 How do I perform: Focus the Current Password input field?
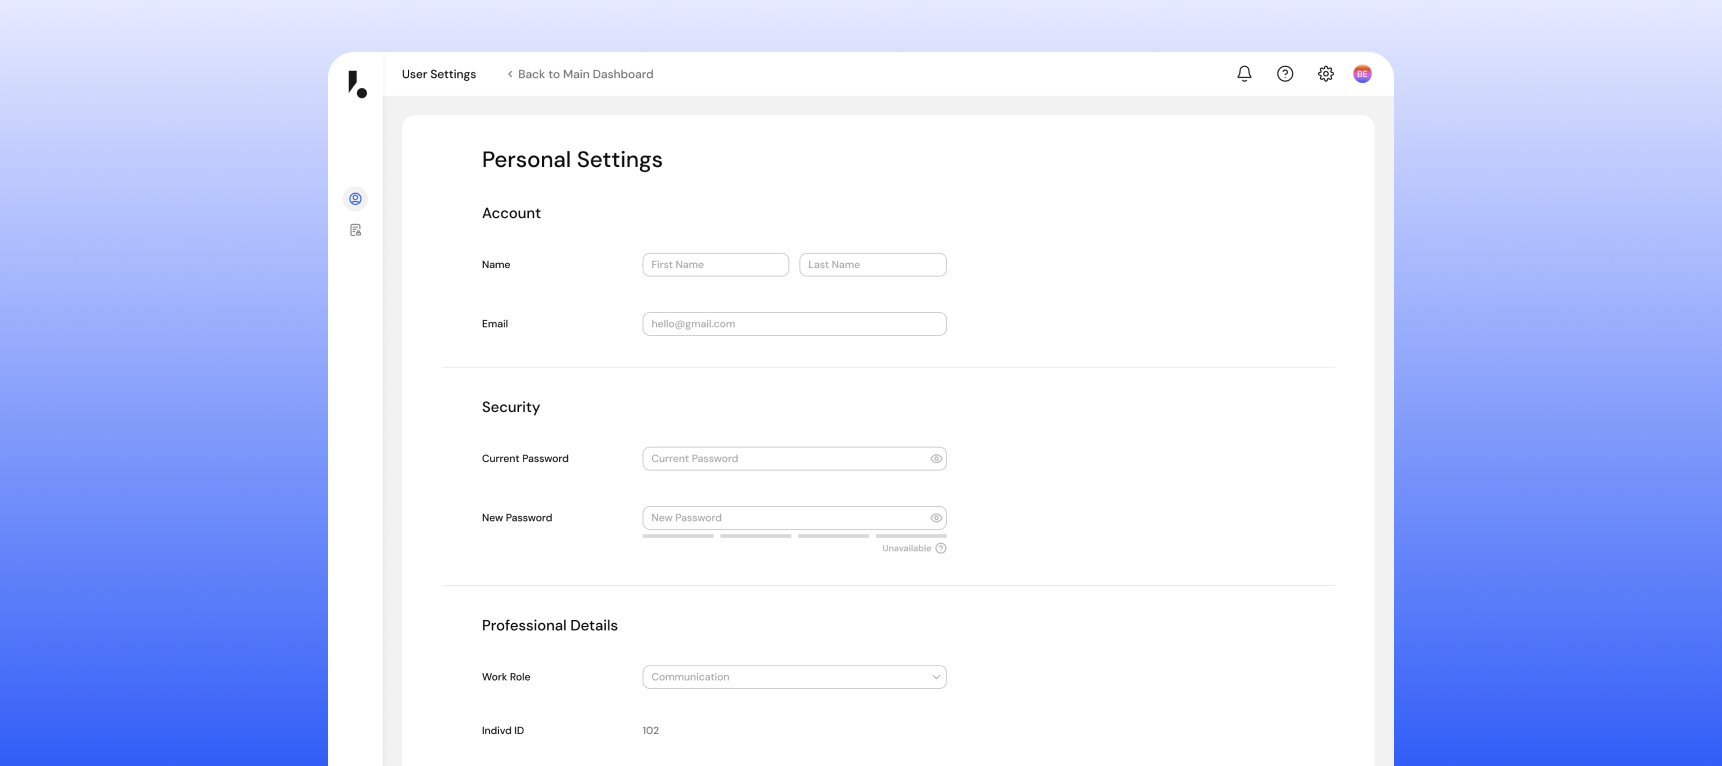794,459
